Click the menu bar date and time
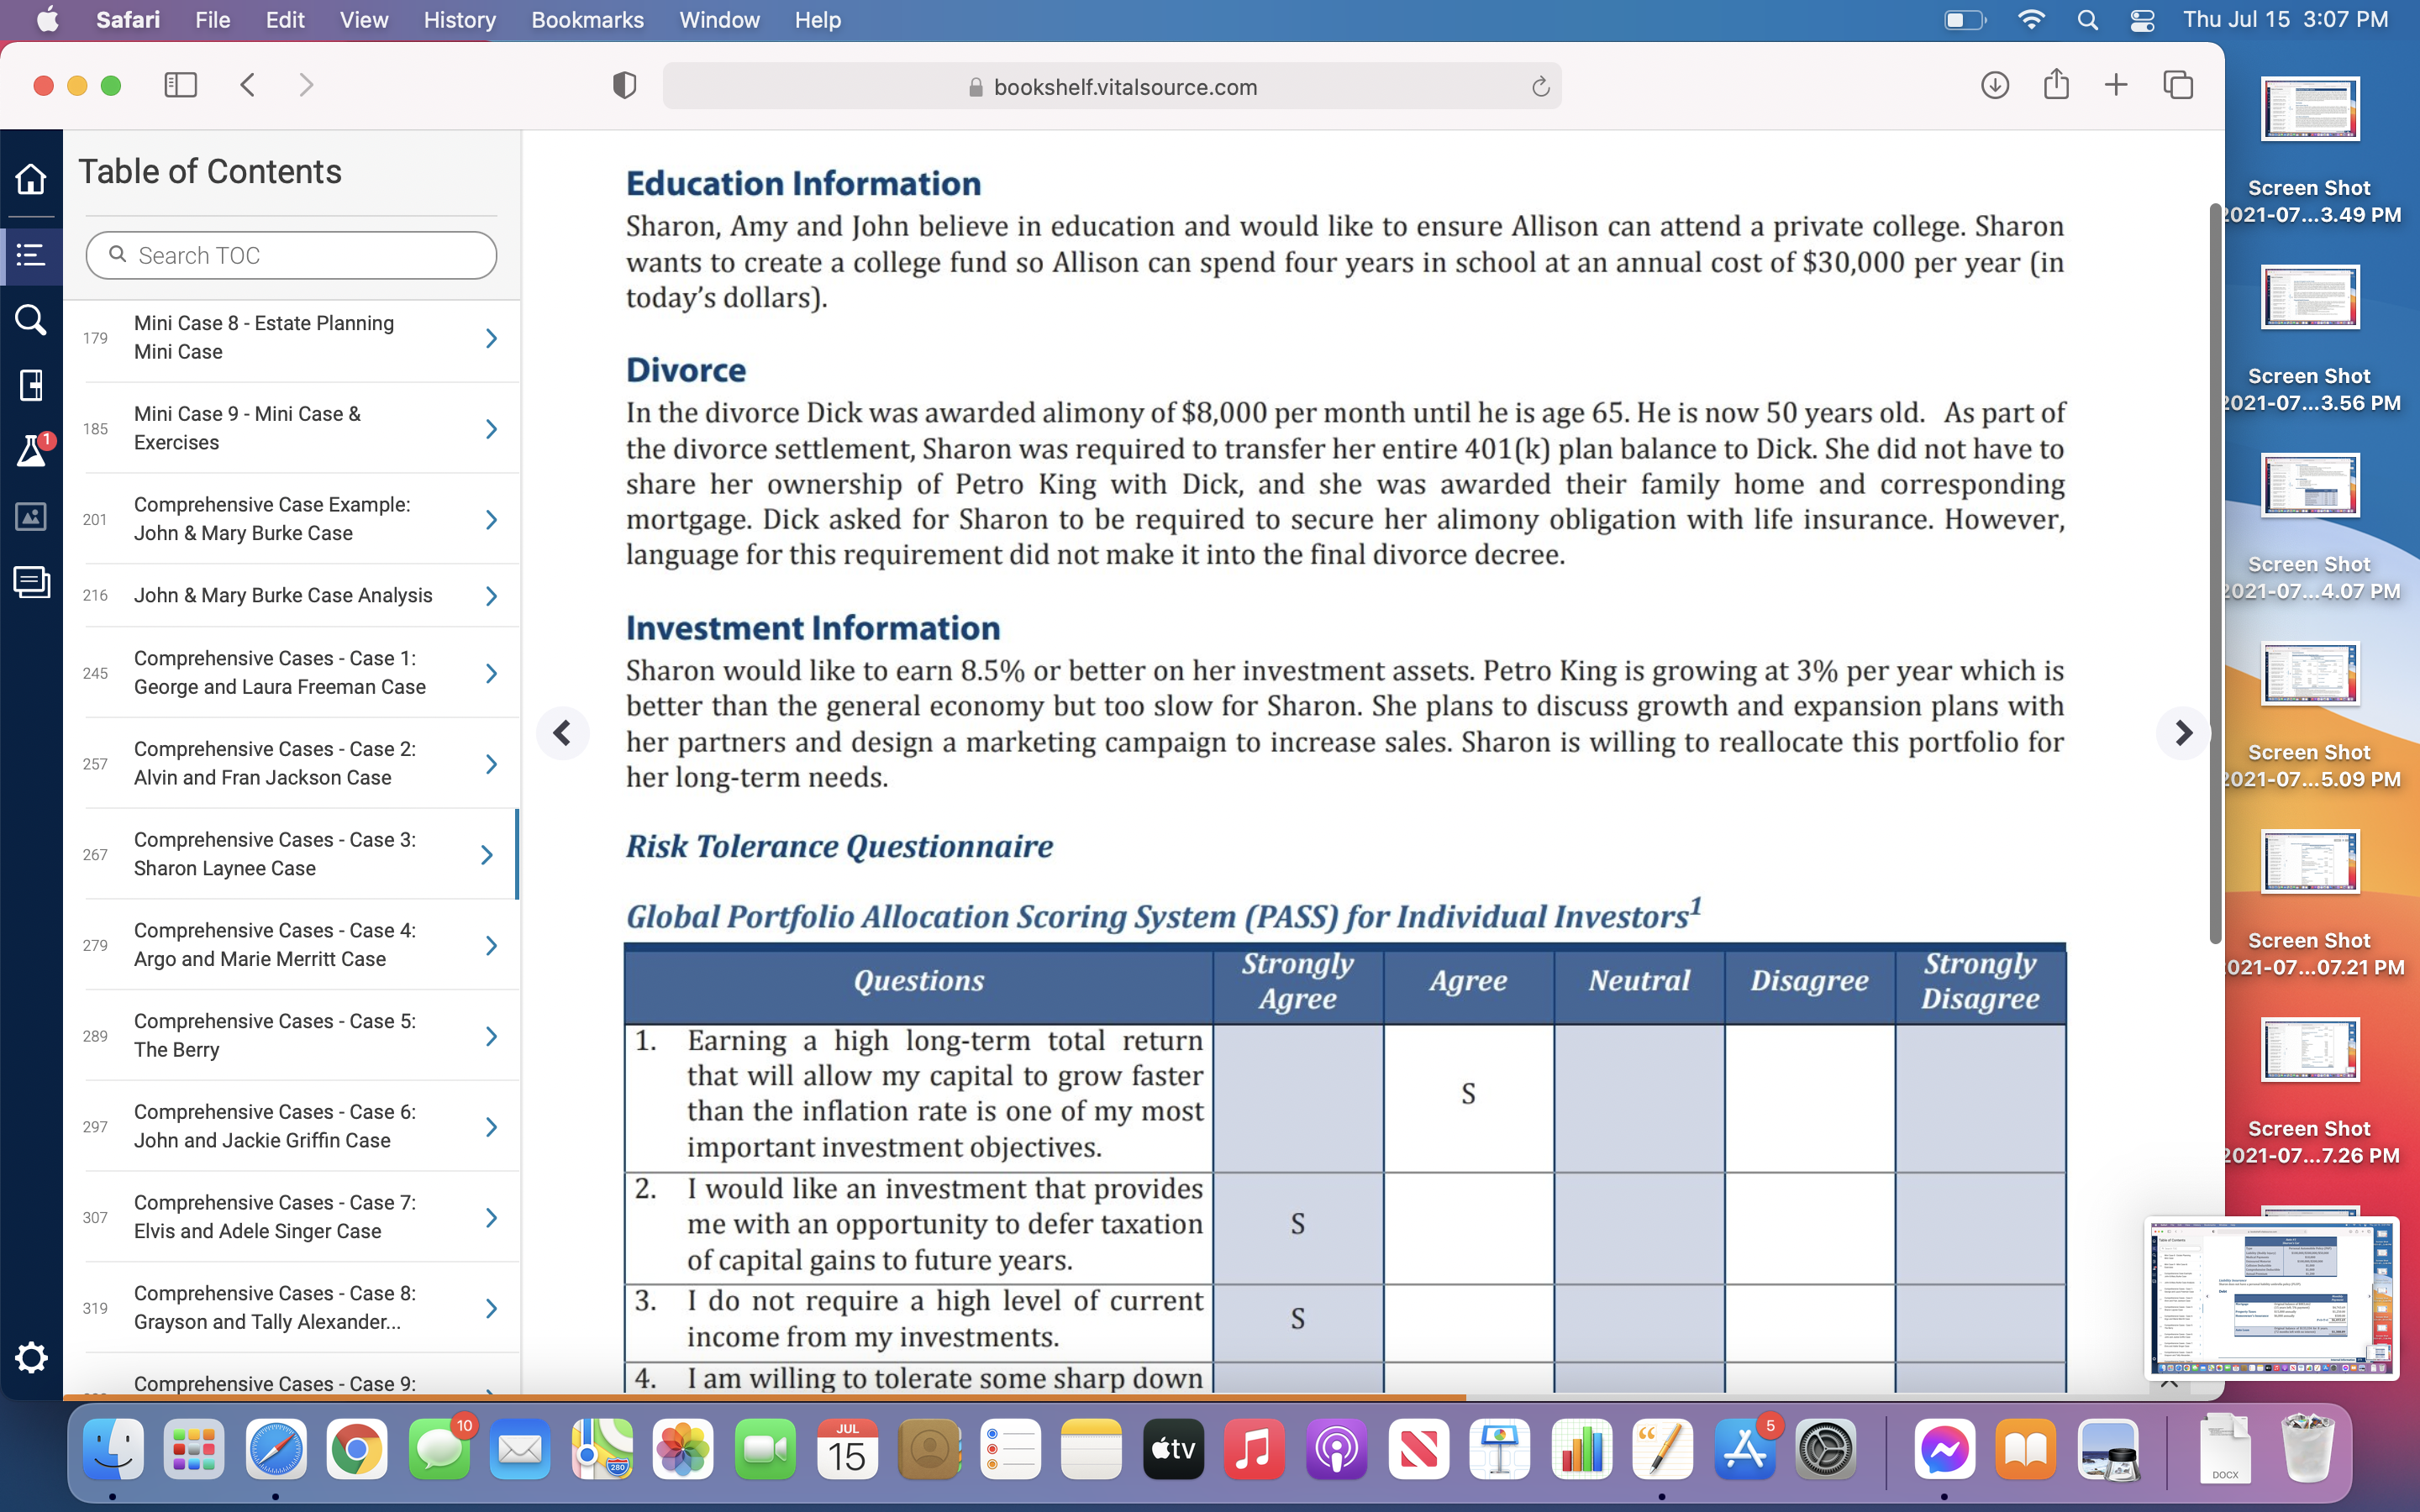 [2285, 20]
